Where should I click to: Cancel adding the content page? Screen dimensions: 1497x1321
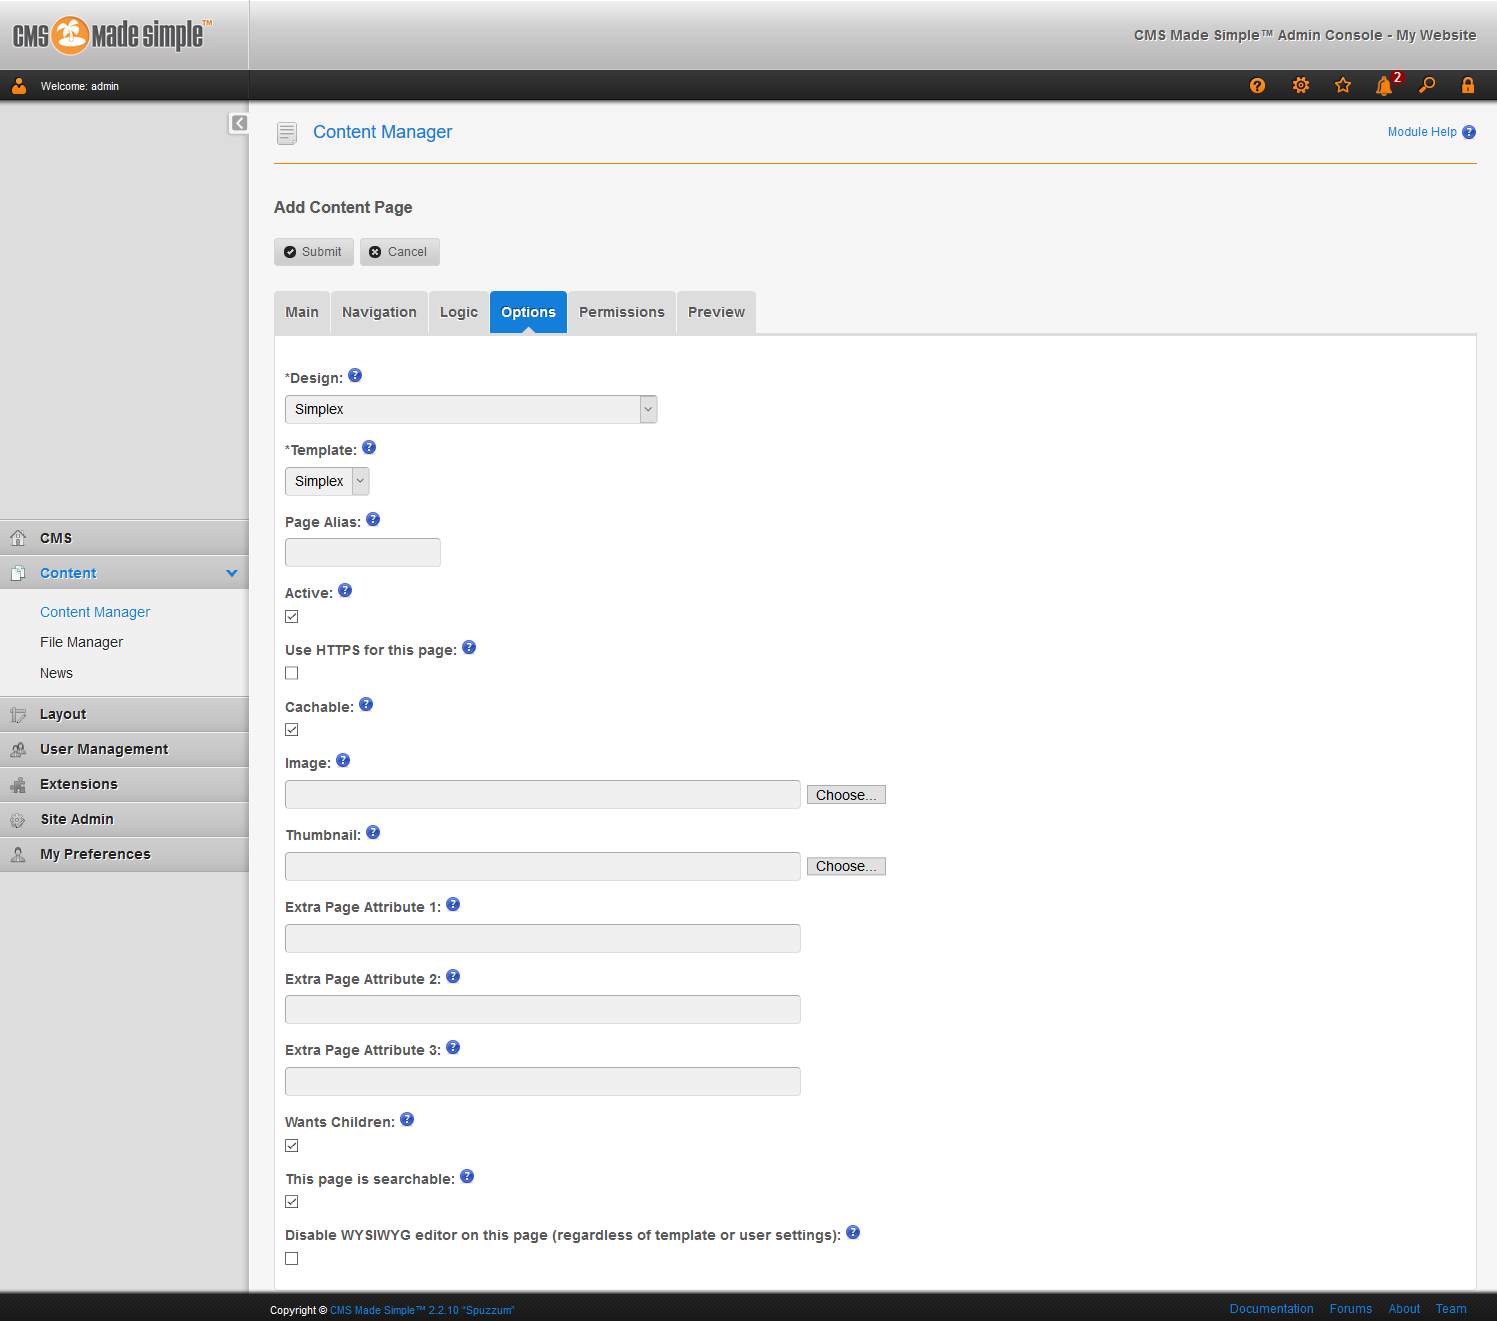click(400, 252)
